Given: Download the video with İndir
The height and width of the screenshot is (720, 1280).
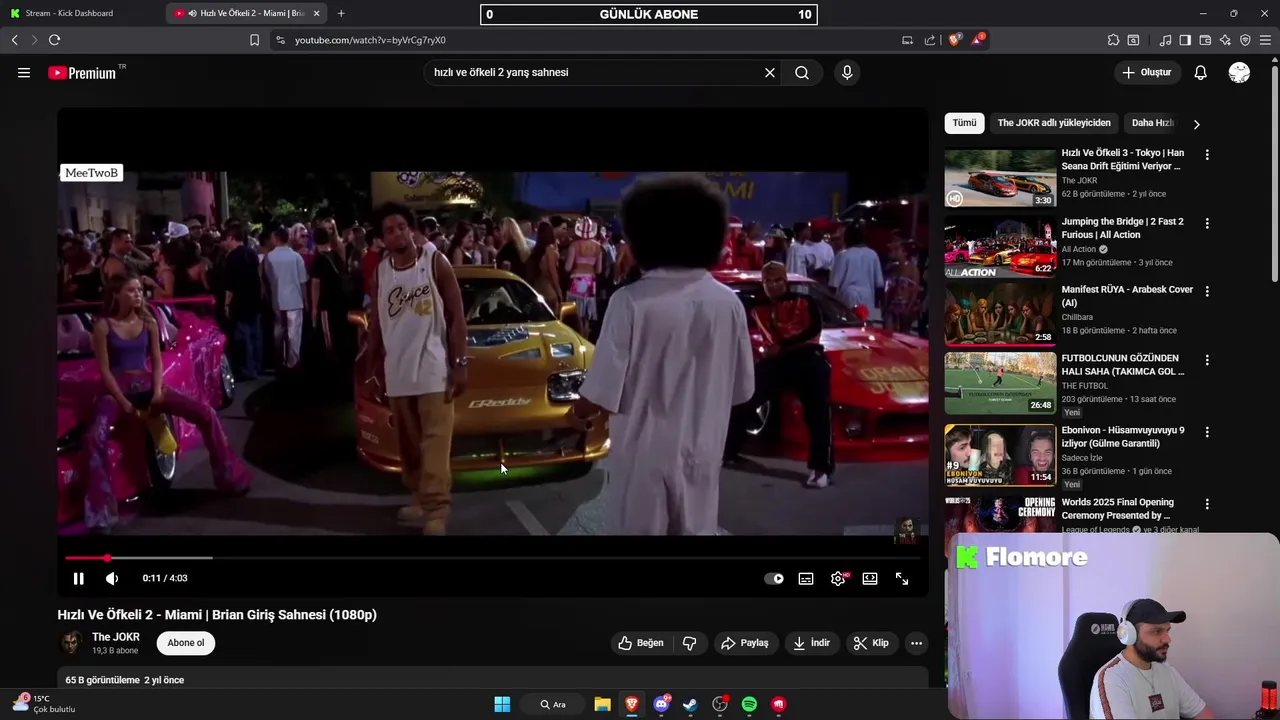Looking at the screenshot, I should tap(812, 643).
